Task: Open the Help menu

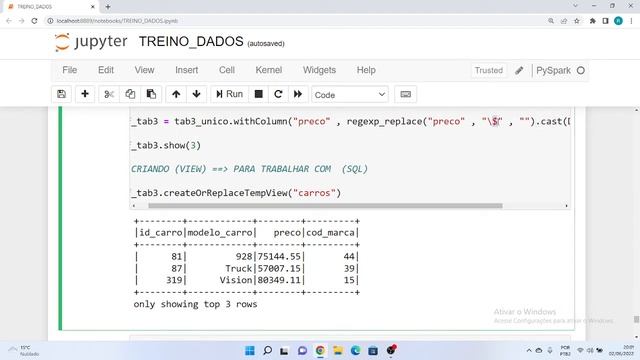Action: click(x=366, y=70)
